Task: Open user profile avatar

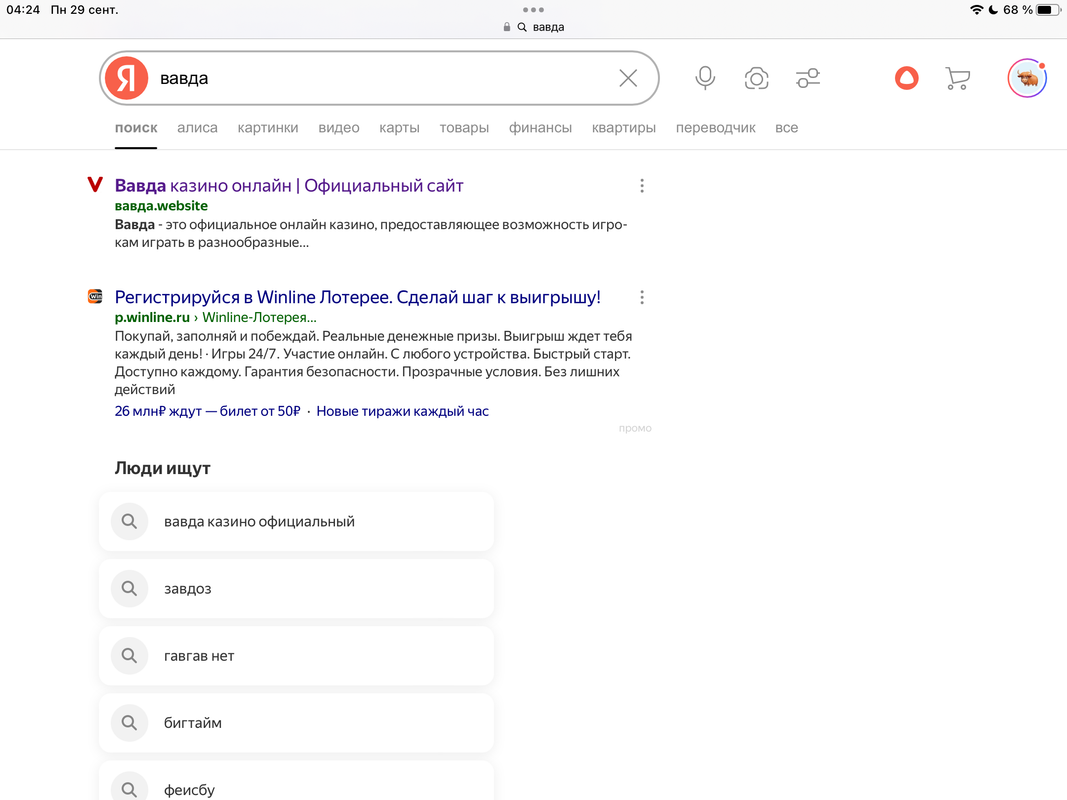Action: [1027, 78]
